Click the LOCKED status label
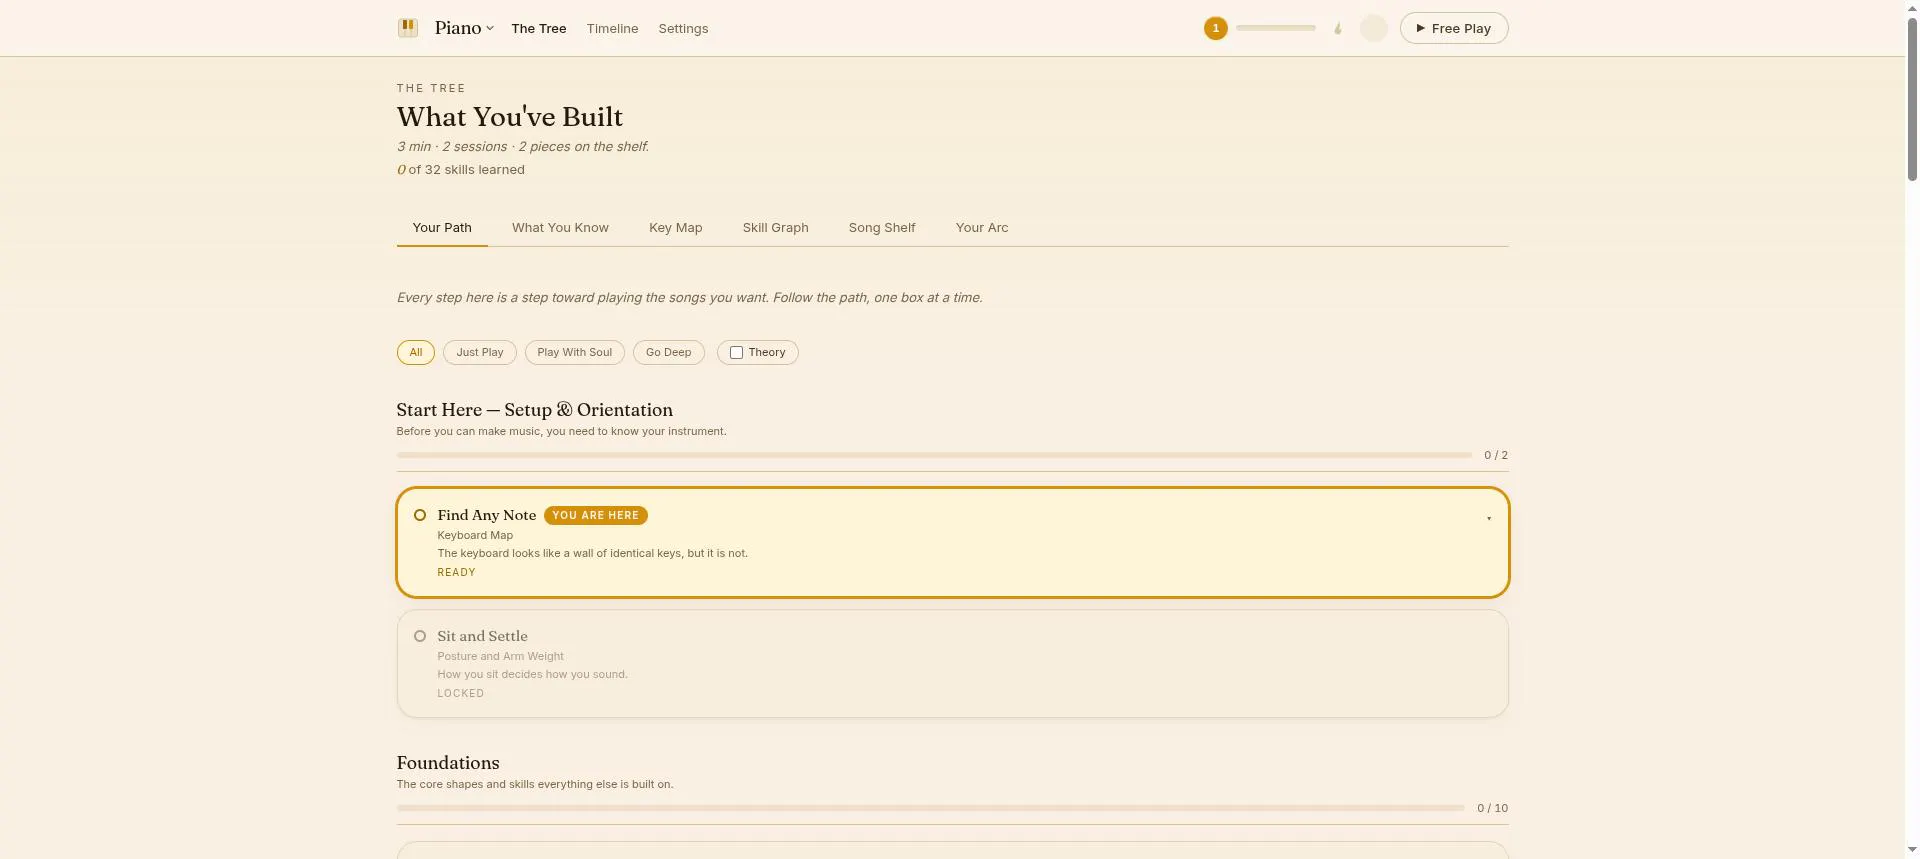 tap(460, 694)
